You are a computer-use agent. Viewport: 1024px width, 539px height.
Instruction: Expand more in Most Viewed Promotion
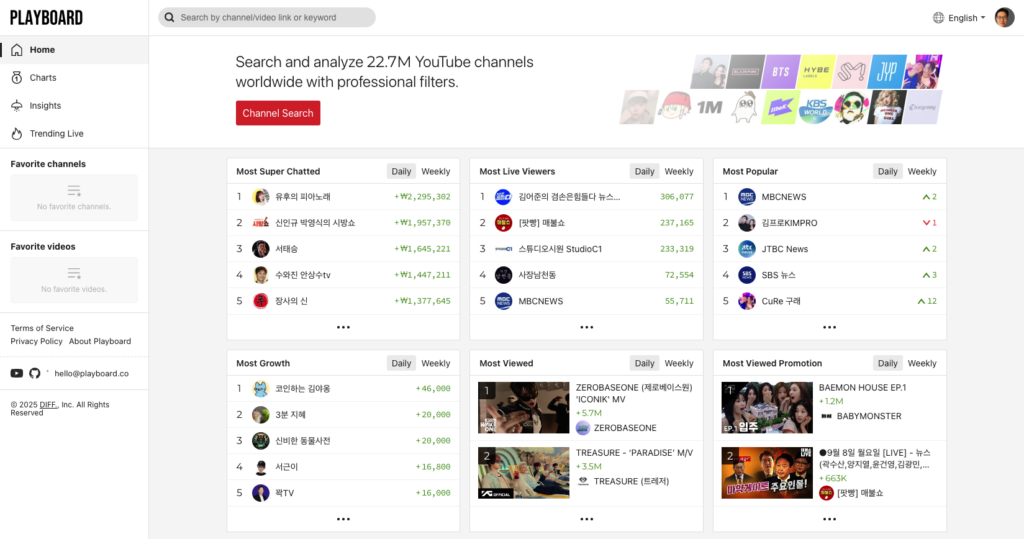829,519
